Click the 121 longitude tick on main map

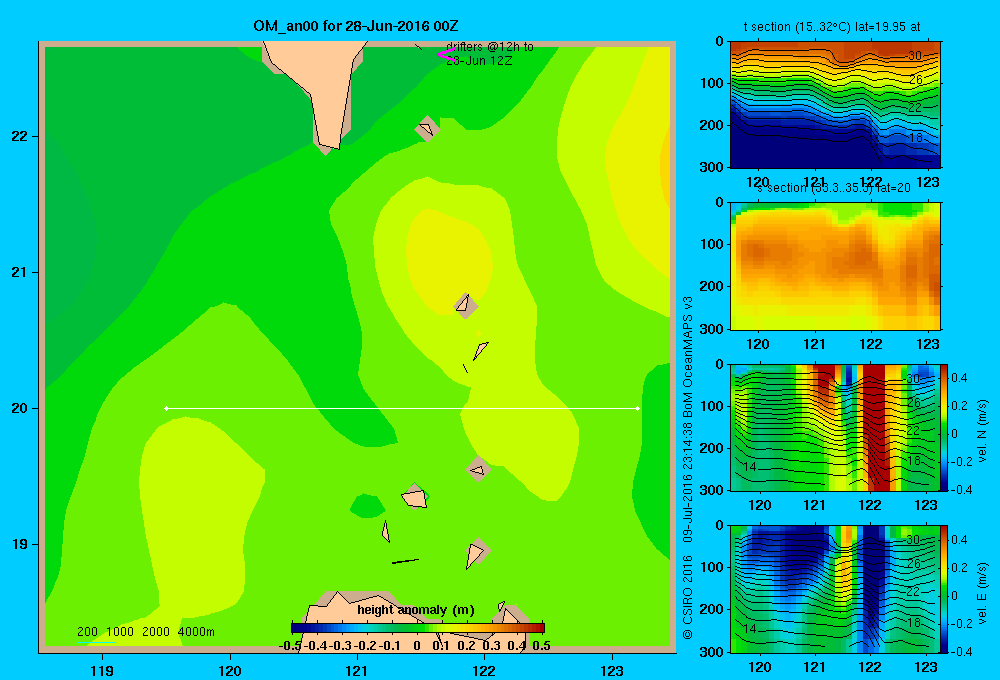click(x=357, y=671)
